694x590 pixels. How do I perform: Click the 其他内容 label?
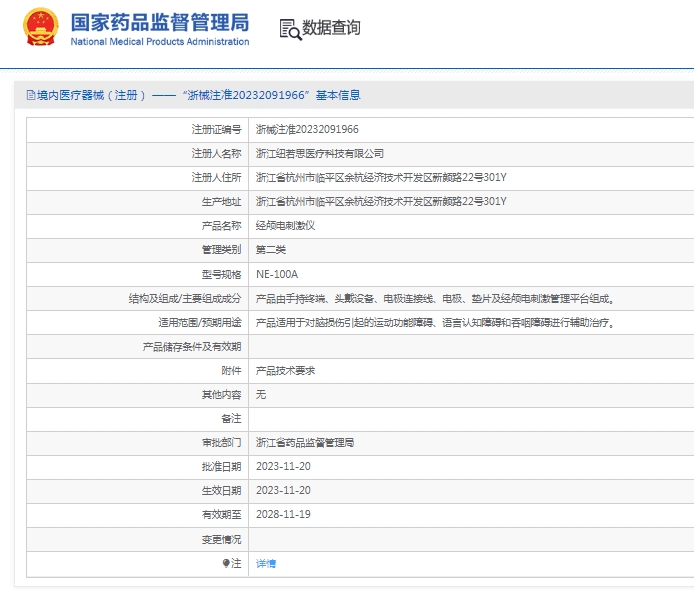[x=221, y=394]
